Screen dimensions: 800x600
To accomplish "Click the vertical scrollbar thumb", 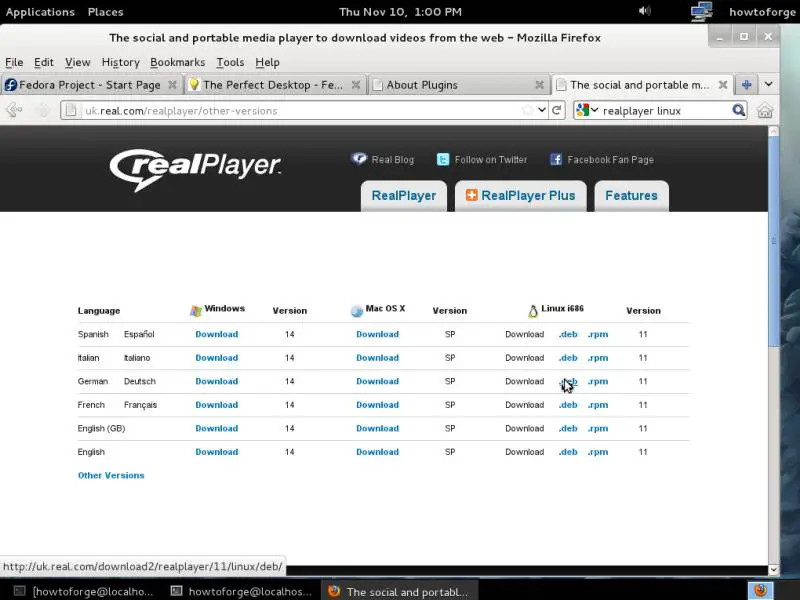I will (x=773, y=241).
